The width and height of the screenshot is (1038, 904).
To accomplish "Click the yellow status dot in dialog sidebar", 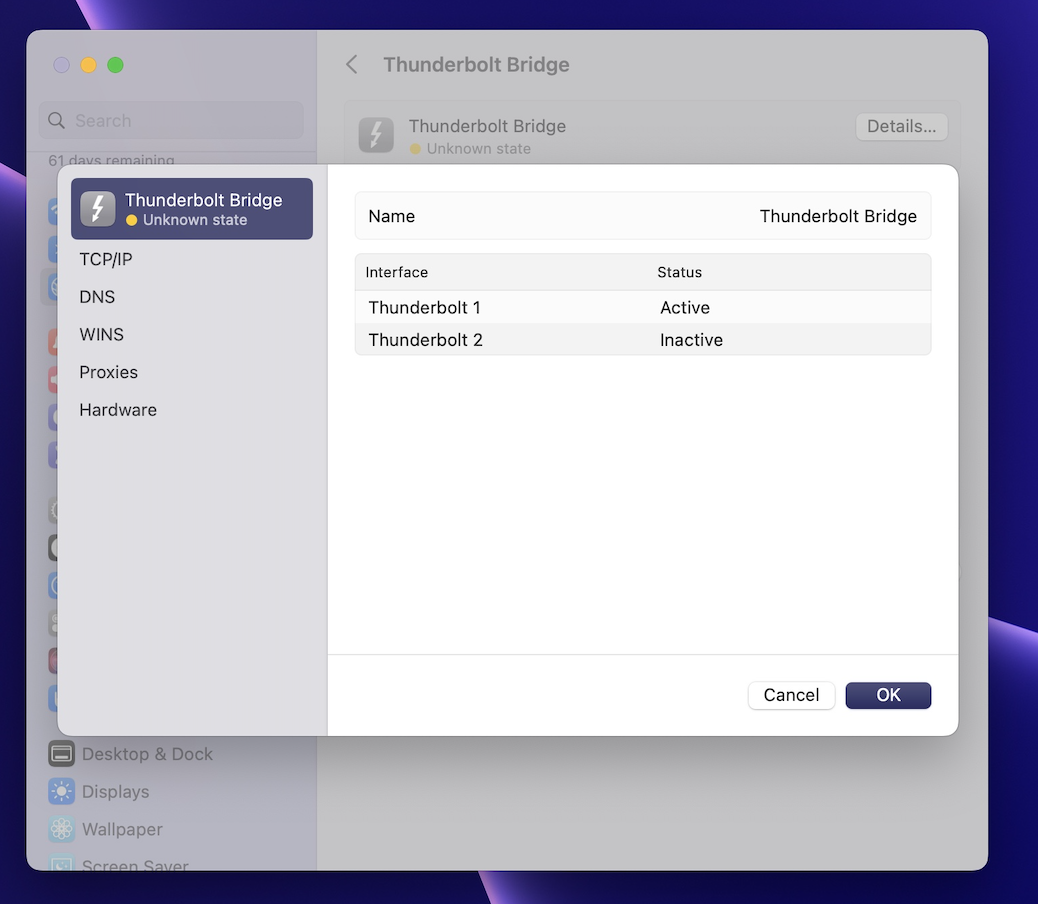I will click(x=132, y=220).
